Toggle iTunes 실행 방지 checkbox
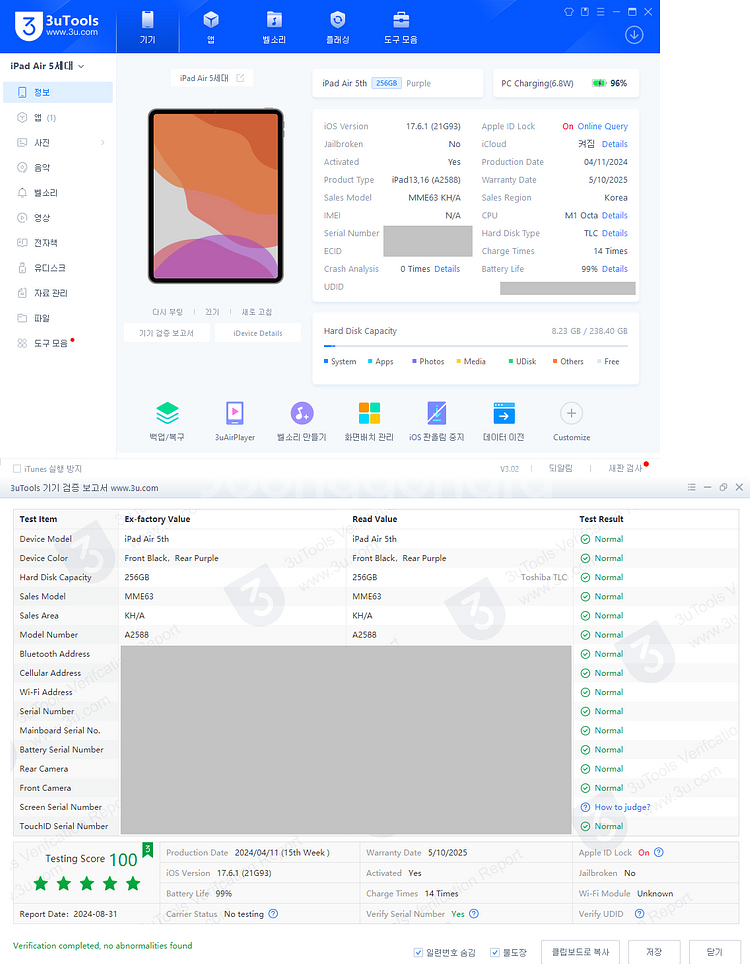Image resolution: width=750 pixels, height=964 pixels. coord(17,469)
